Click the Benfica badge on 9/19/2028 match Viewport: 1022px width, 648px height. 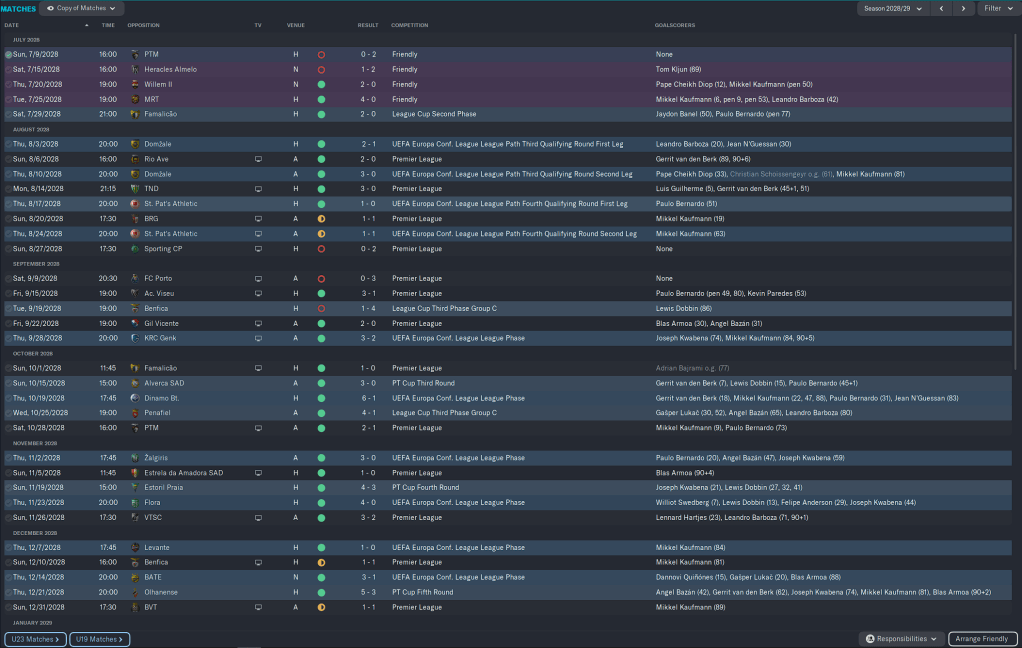point(135,309)
